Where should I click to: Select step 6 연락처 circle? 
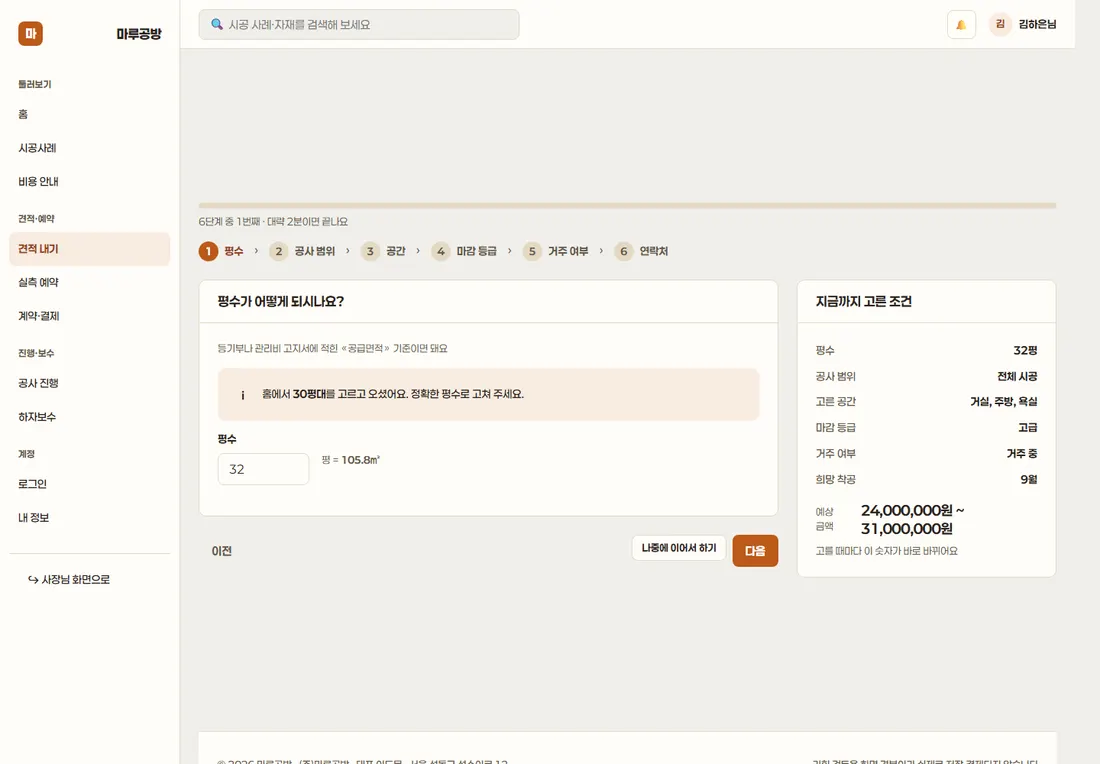[x=624, y=251]
